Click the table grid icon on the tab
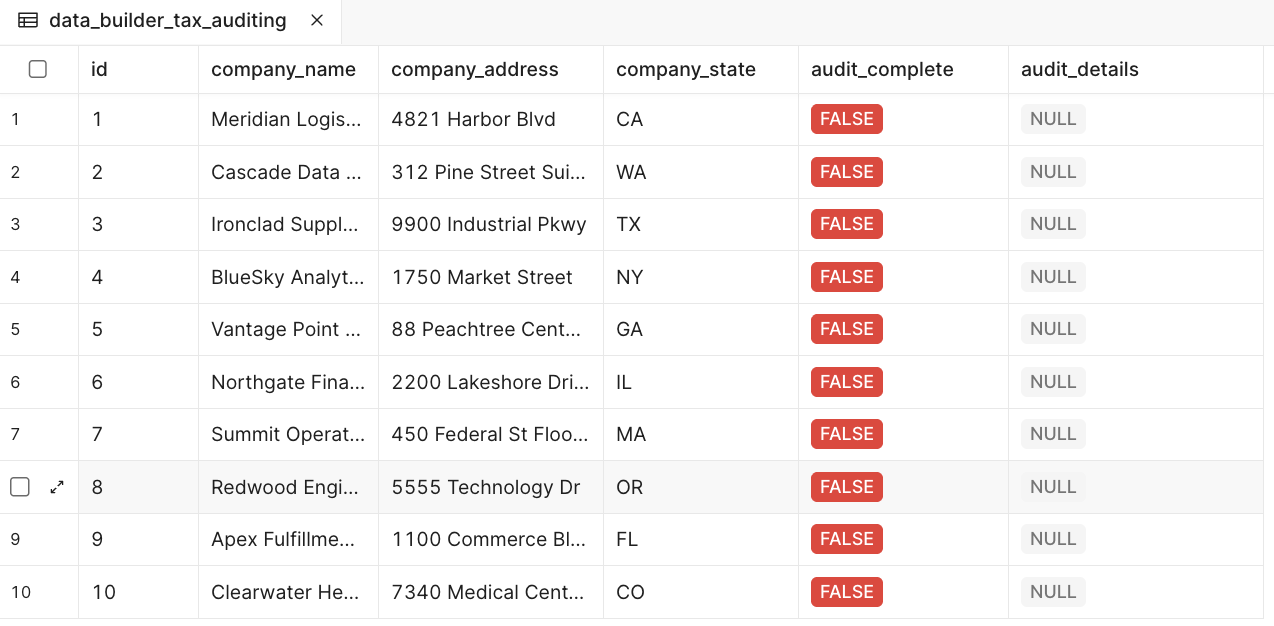The height and width of the screenshot is (626, 1274). [x=28, y=20]
